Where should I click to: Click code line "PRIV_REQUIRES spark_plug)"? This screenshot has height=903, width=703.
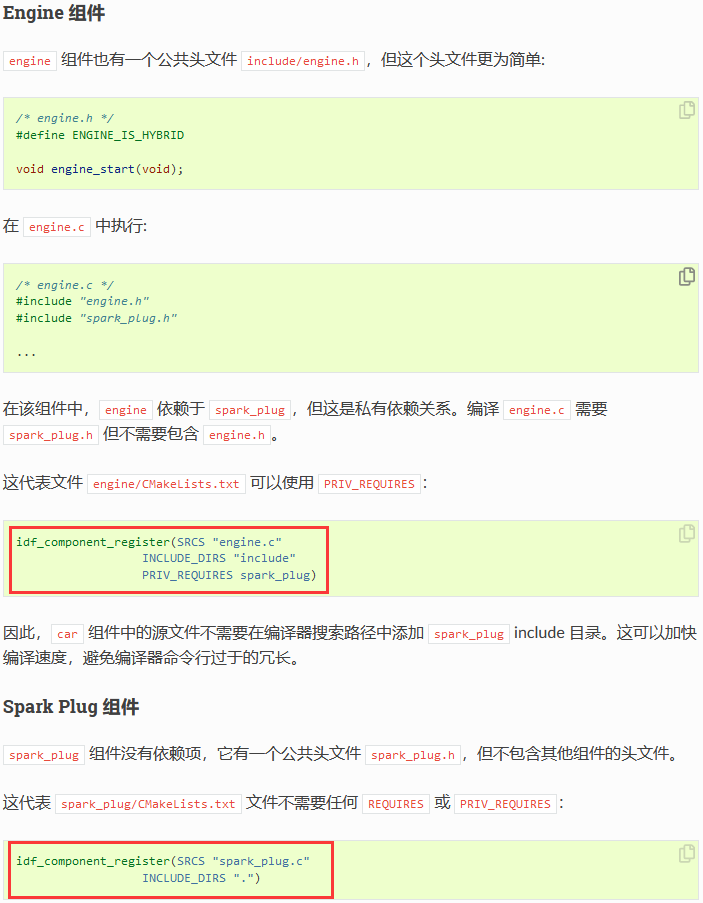229,575
